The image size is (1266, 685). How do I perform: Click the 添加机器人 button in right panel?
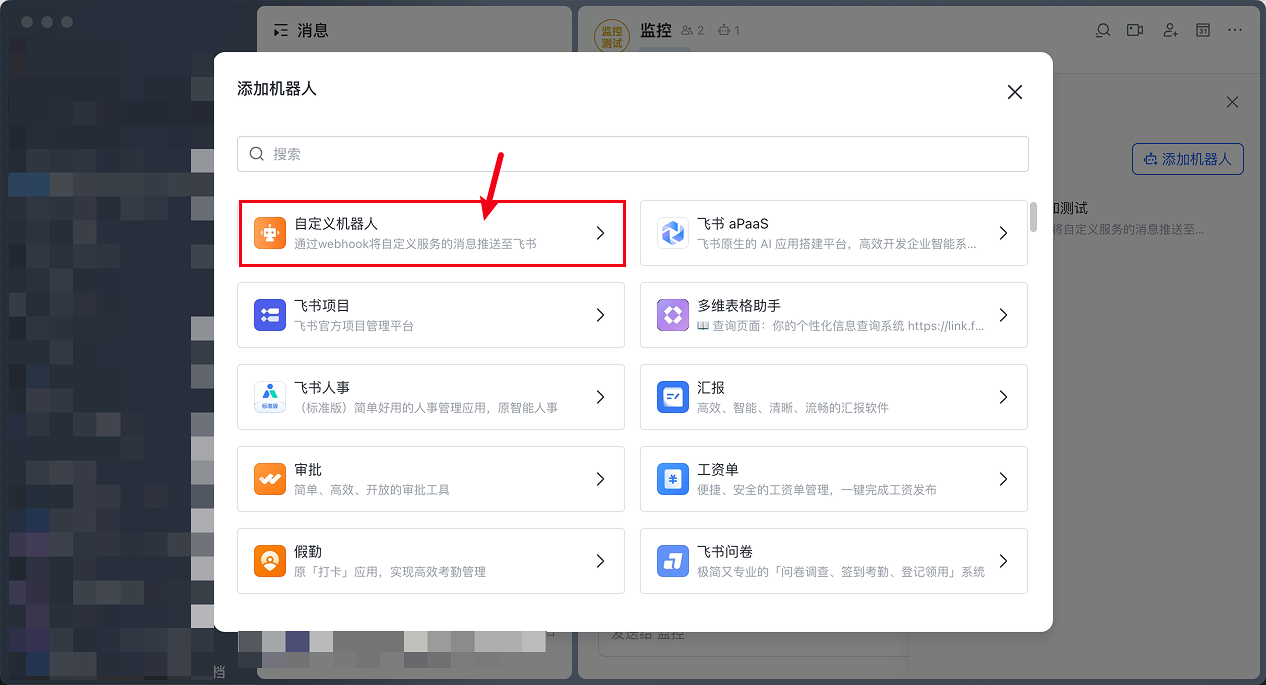1187,158
